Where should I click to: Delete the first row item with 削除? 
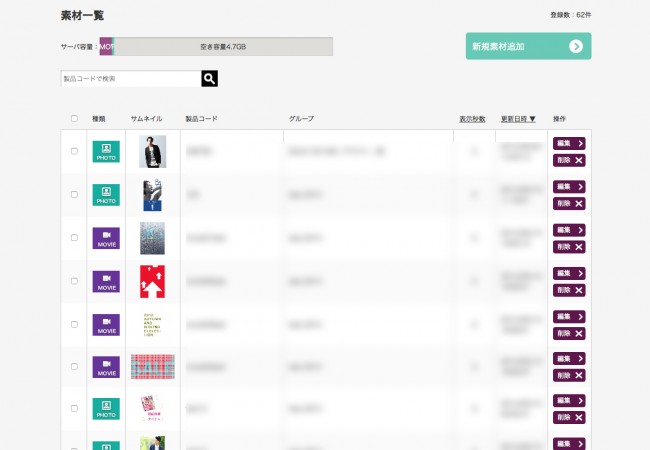pyautogui.click(x=569, y=160)
